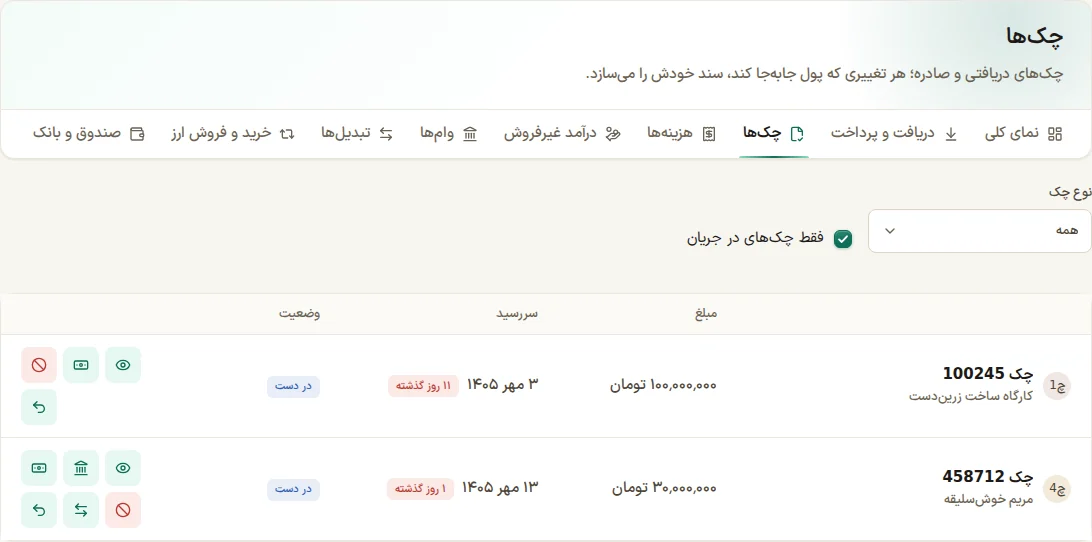Select the «خرید و فروش ارز» tab
Viewport: 1092px width, 542px height.
click(233, 134)
